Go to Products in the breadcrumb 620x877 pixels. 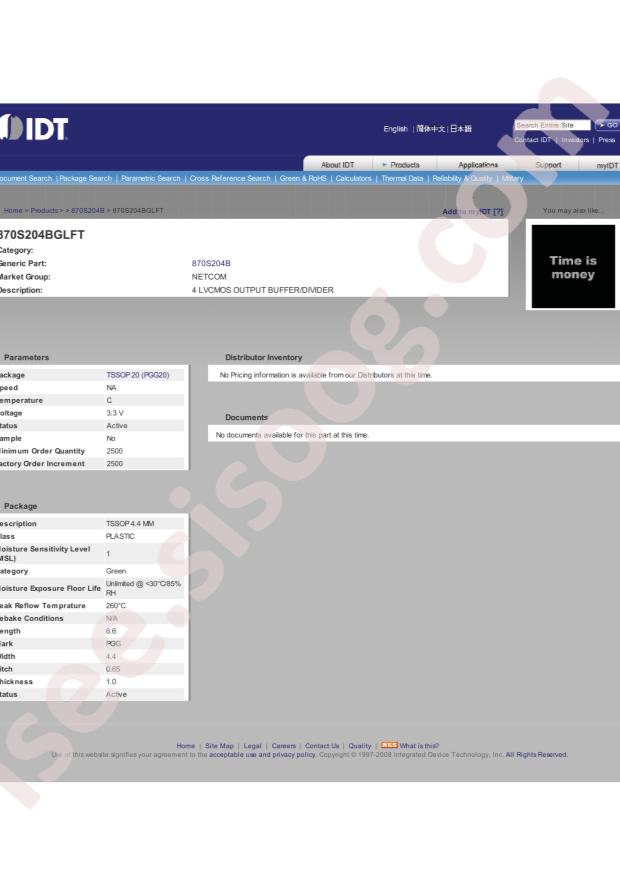[x=44, y=210]
